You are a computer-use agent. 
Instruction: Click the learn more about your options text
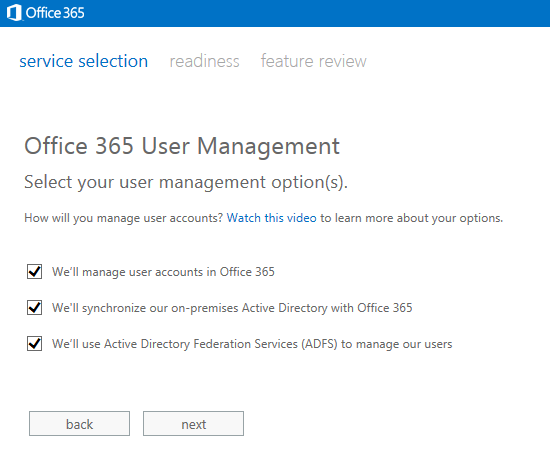[411, 218]
